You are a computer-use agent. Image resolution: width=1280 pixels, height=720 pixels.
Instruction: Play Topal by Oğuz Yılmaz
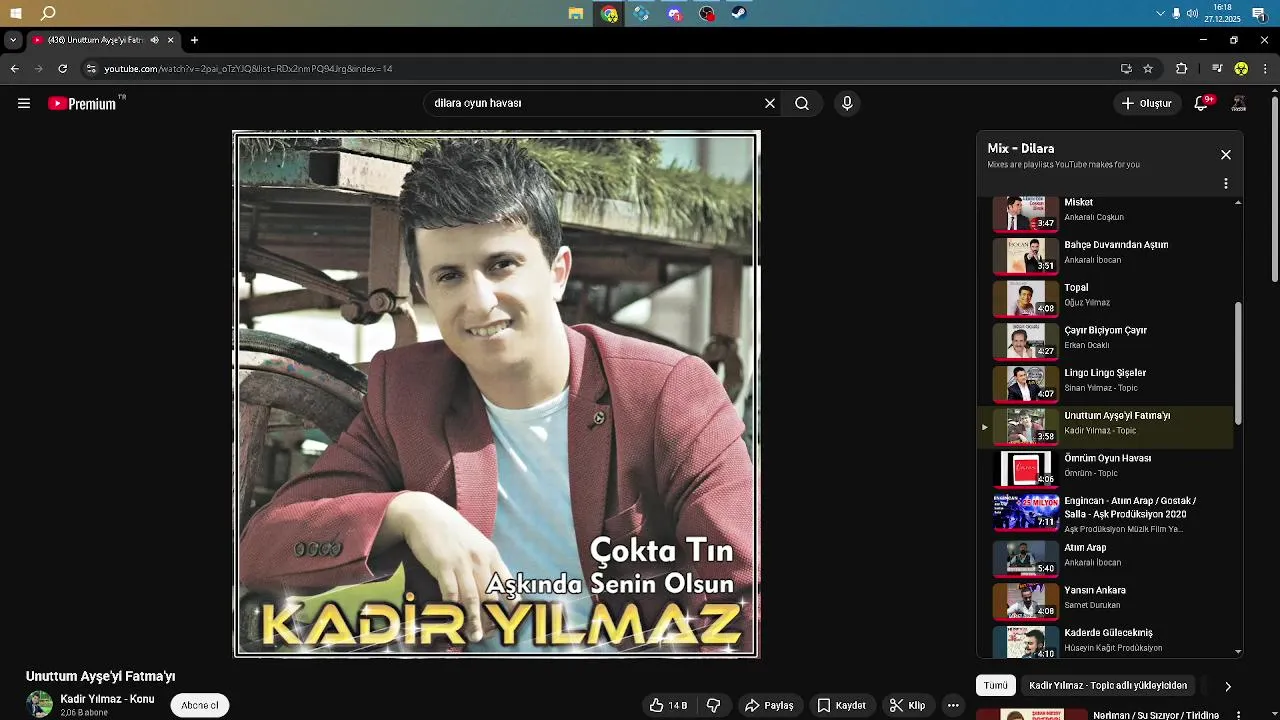(1105, 298)
